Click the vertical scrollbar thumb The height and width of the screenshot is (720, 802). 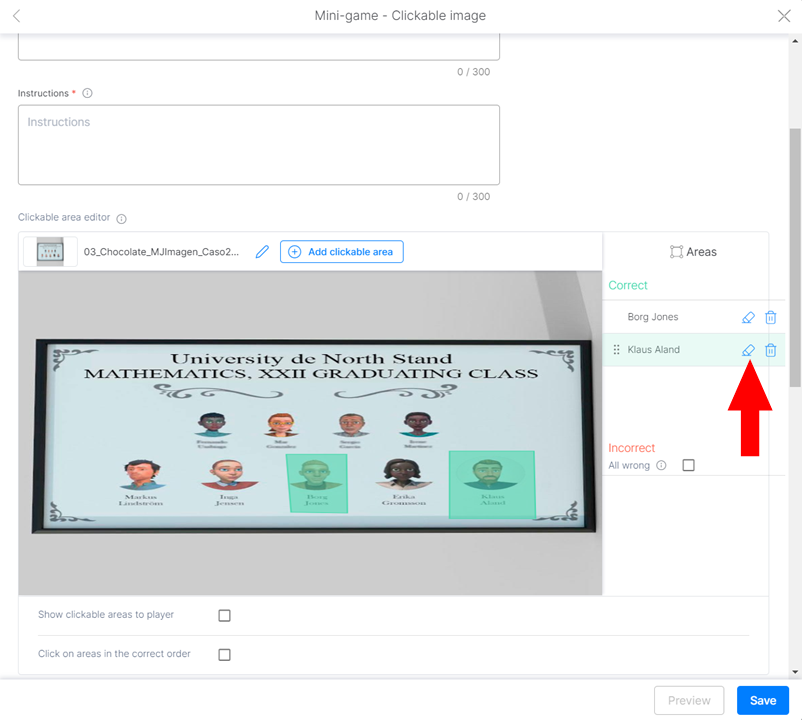pos(795,258)
